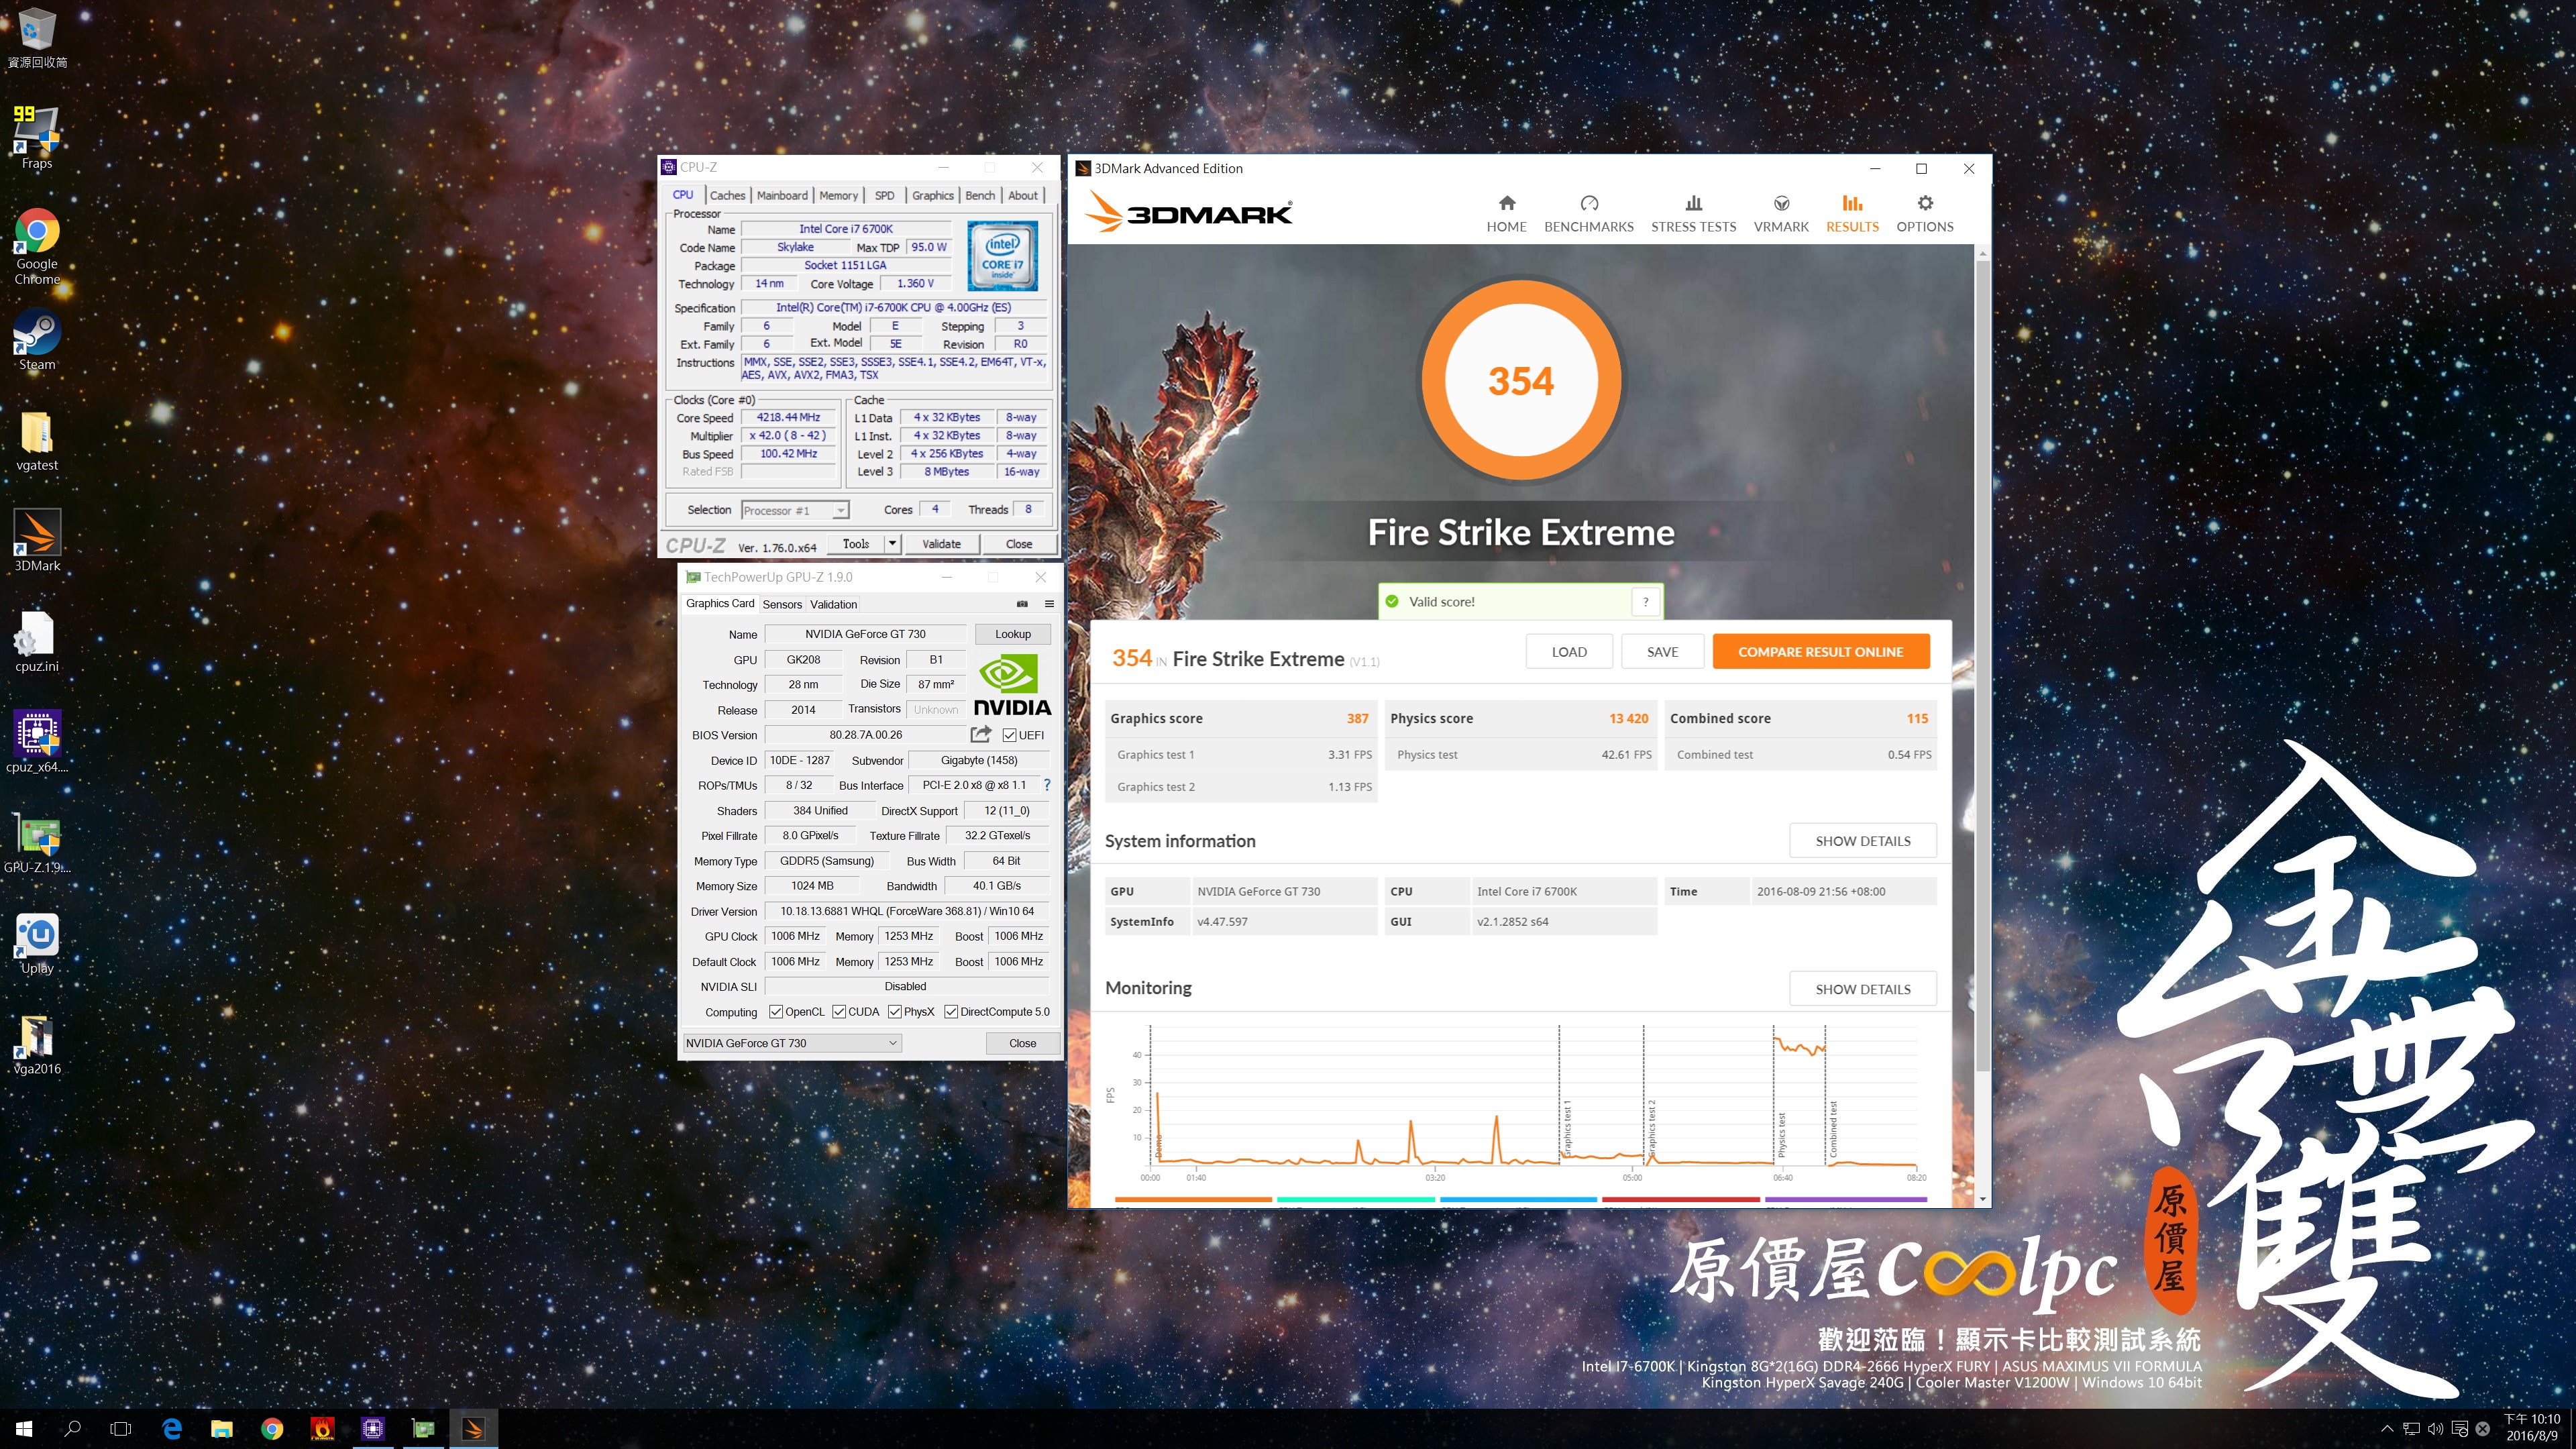The image size is (2576, 1449).
Task: Click Validate button in CPU-Z
Action: coord(941,544)
